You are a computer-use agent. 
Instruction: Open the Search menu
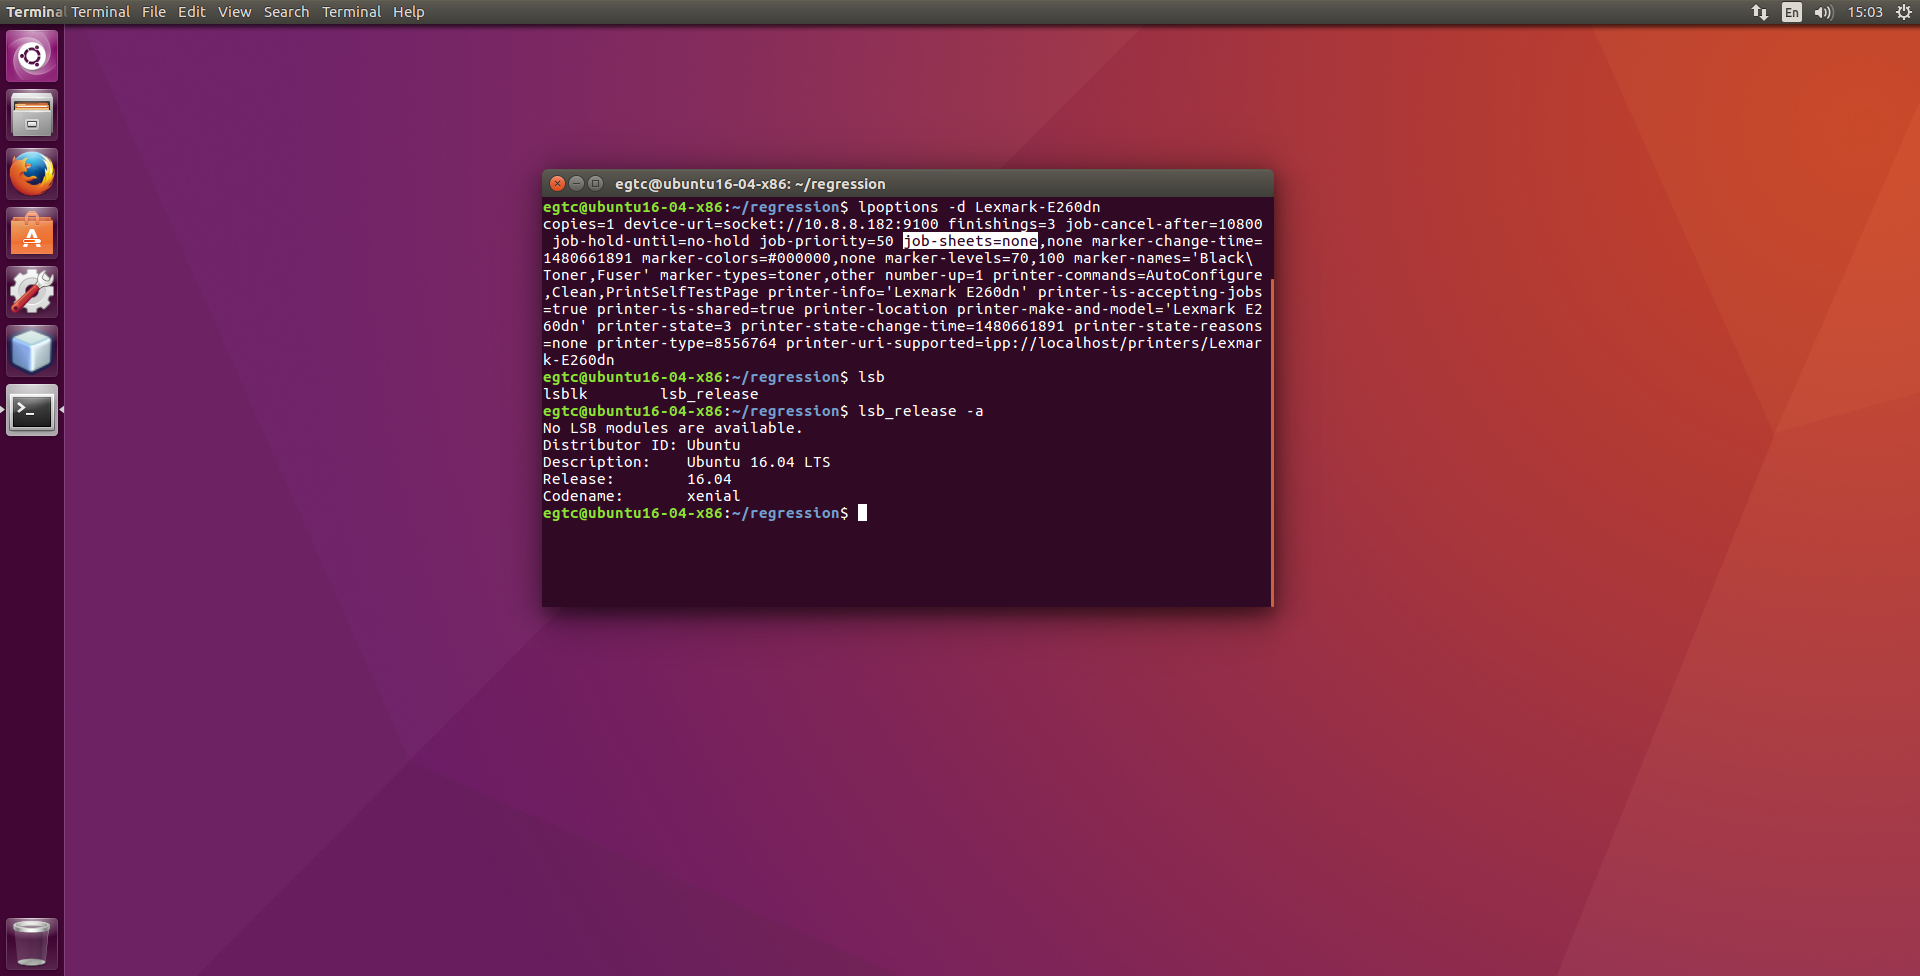(286, 12)
